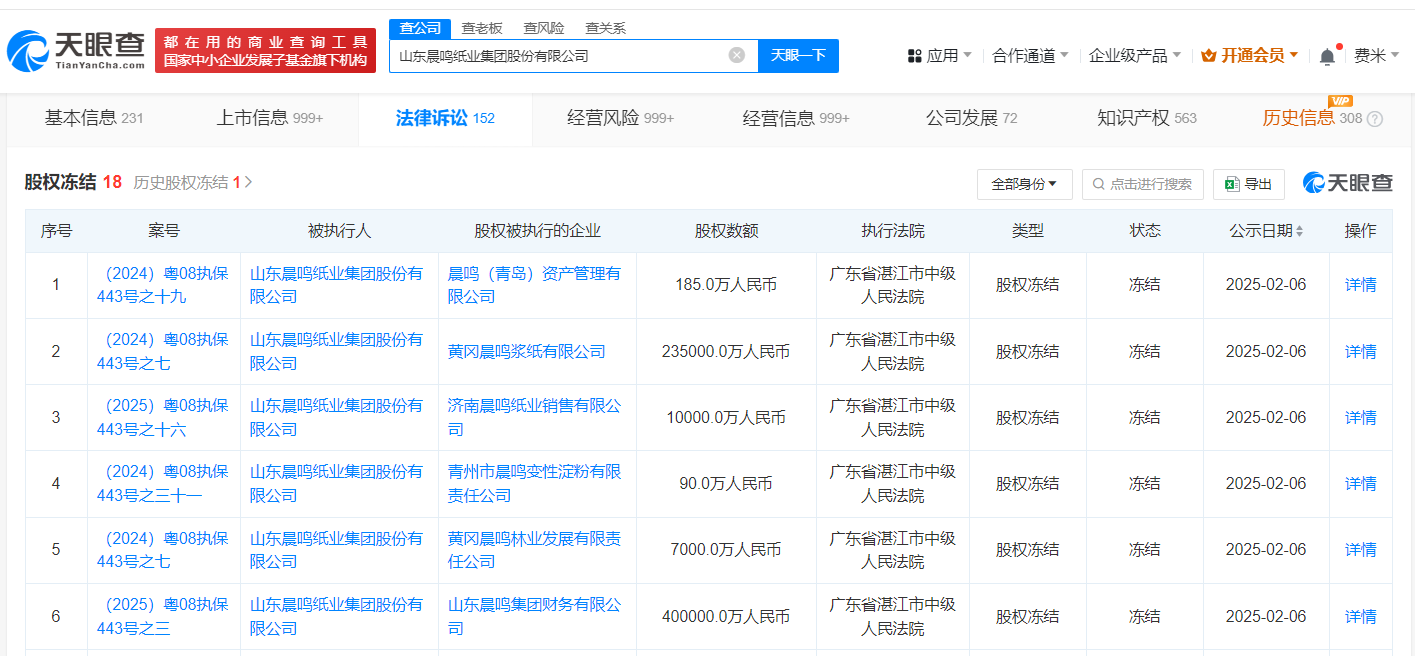Click 详情 for row 3

(1360, 417)
